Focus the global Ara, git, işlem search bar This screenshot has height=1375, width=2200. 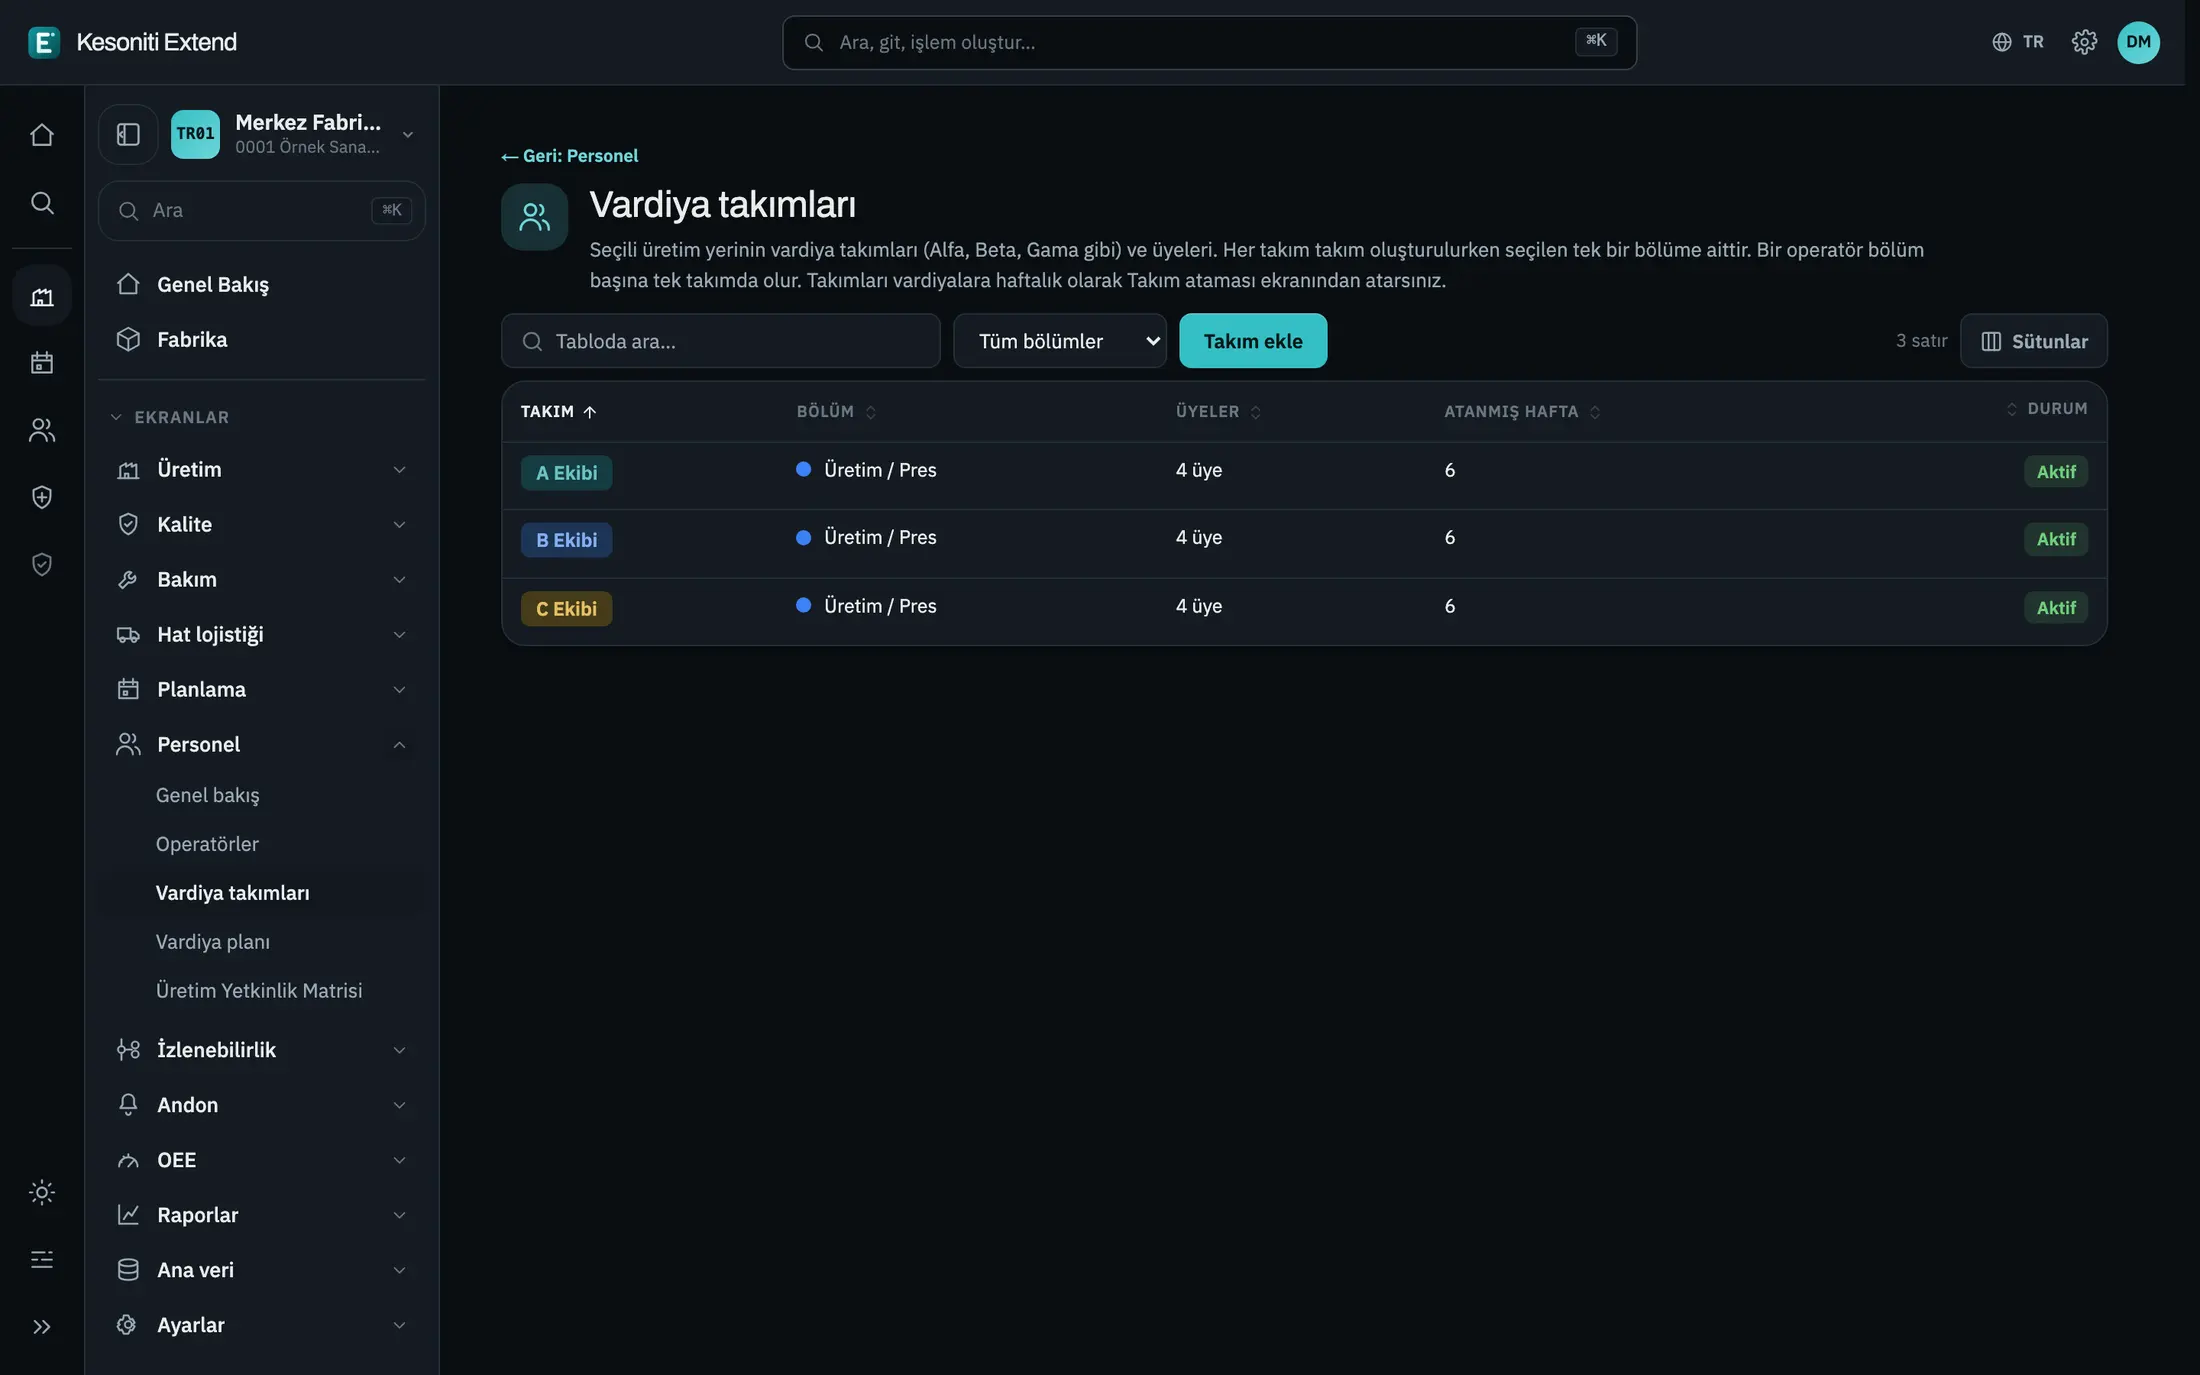tap(1209, 42)
